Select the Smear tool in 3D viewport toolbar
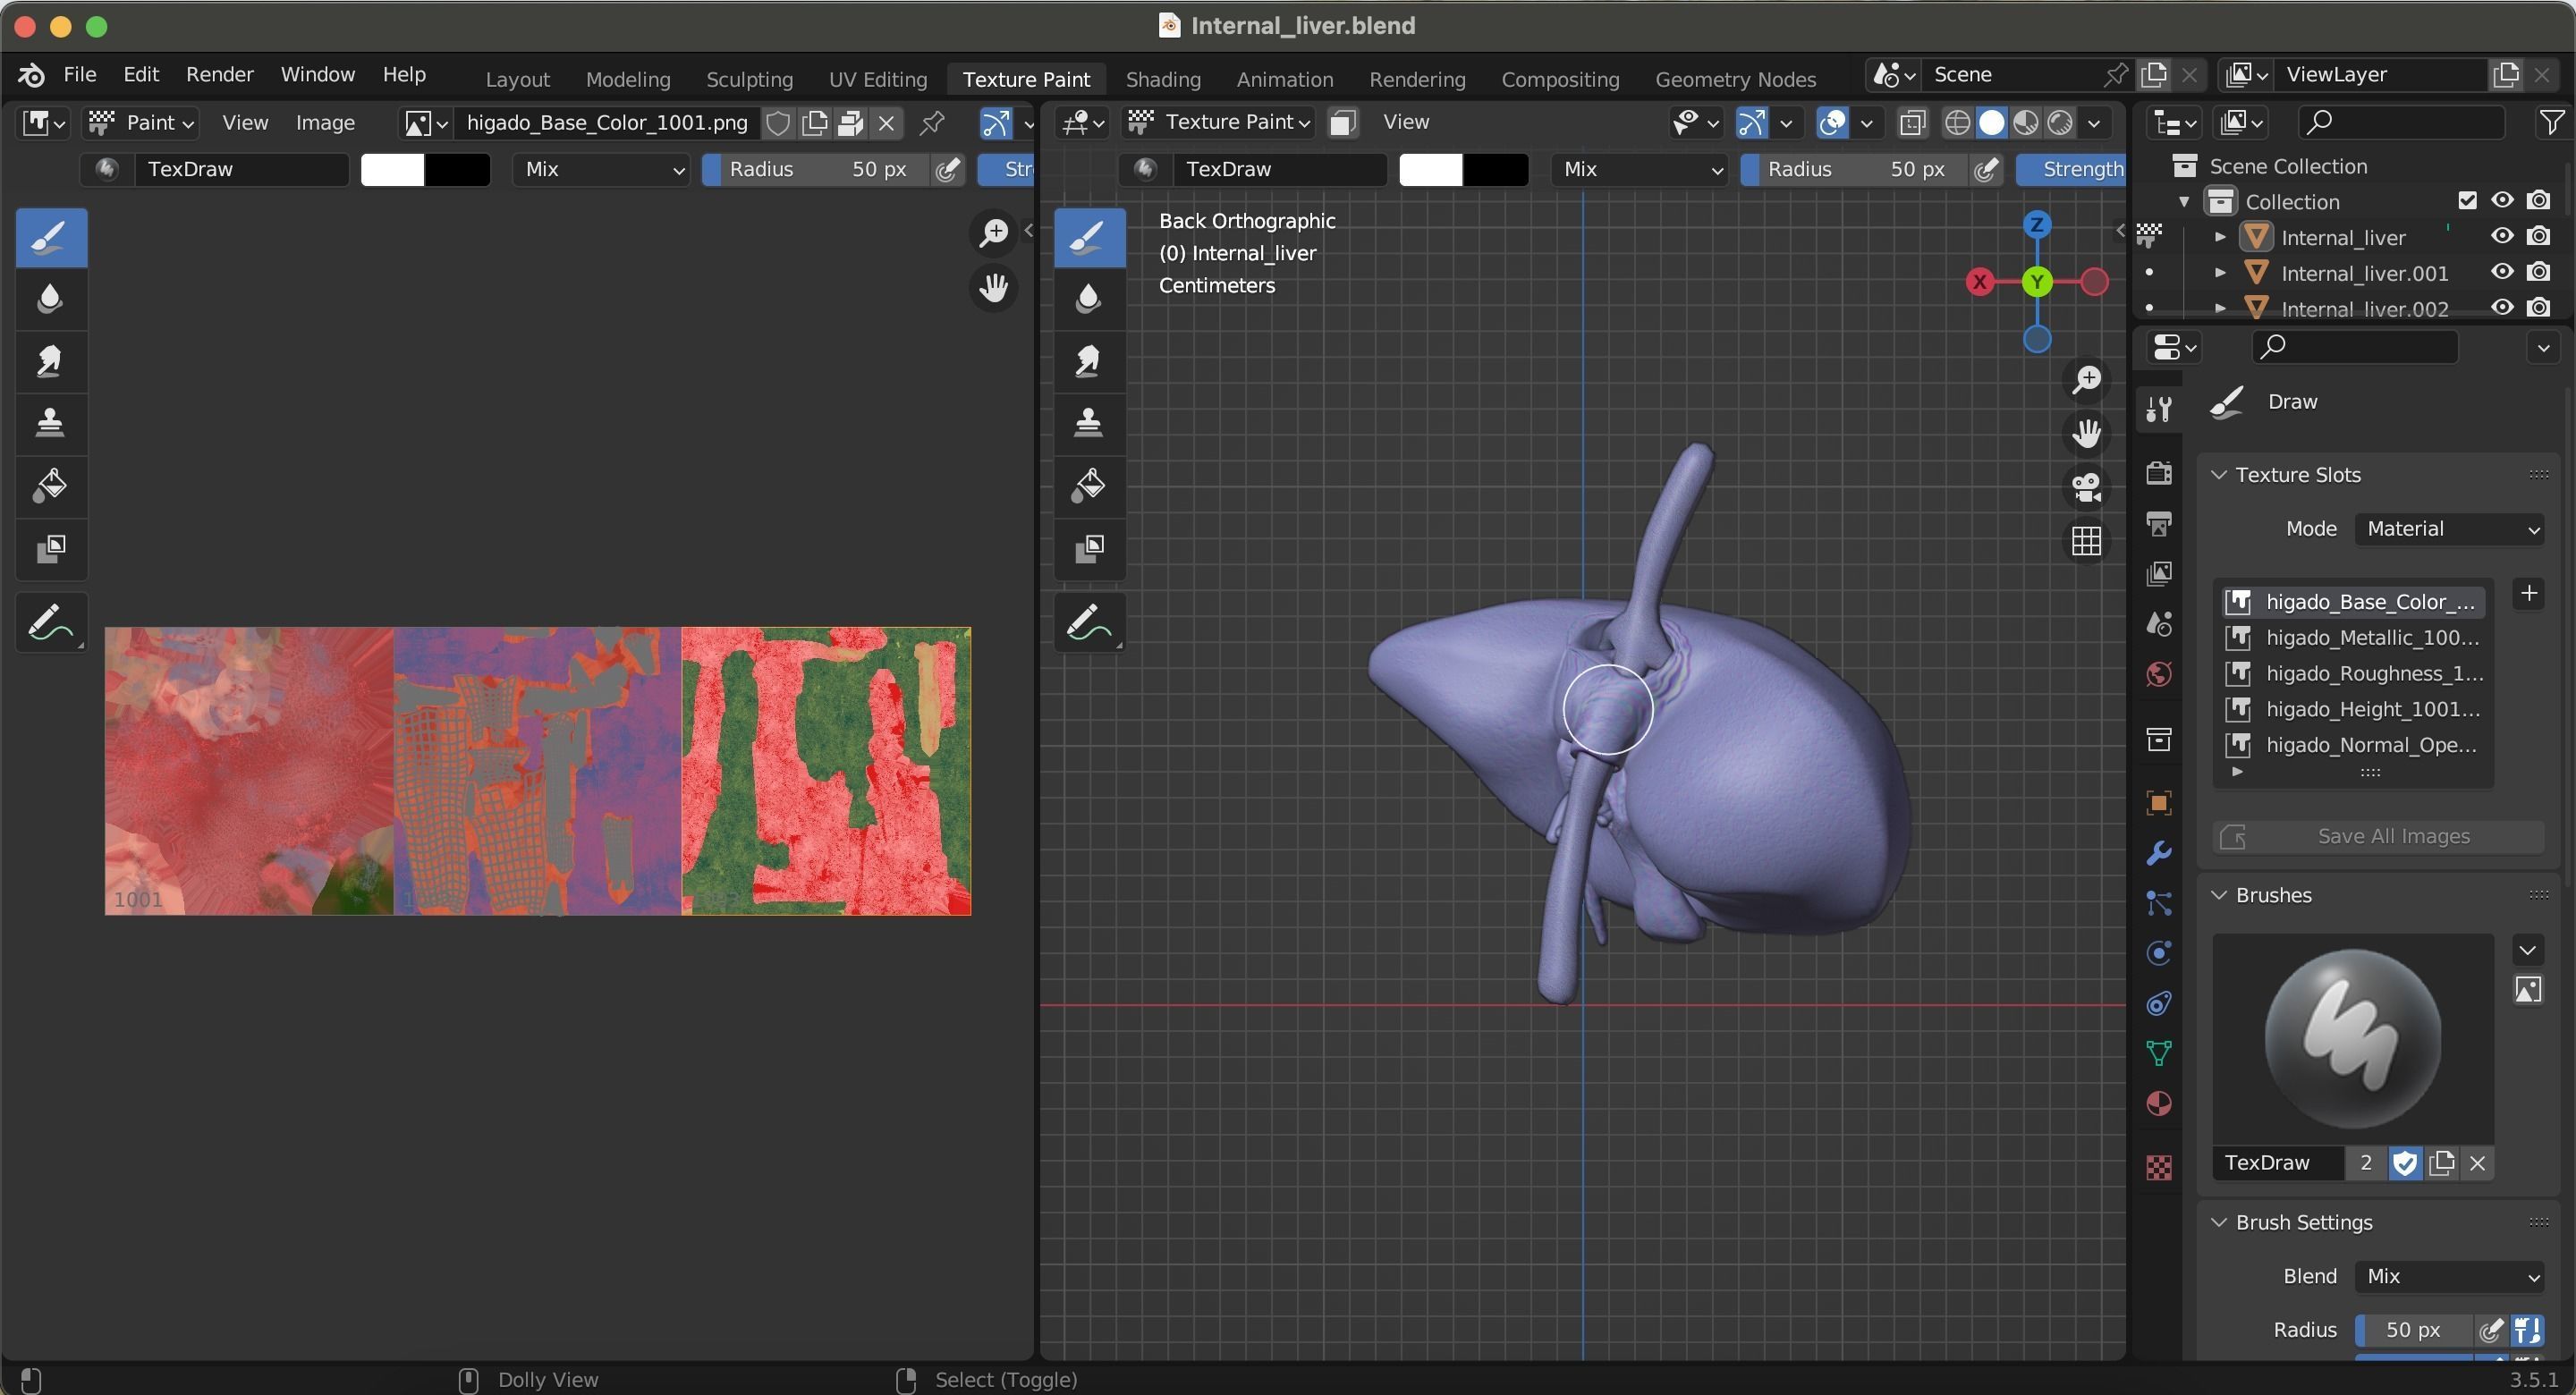Image resolution: width=2576 pixels, height=1395 pixels. pos(1089,360)
